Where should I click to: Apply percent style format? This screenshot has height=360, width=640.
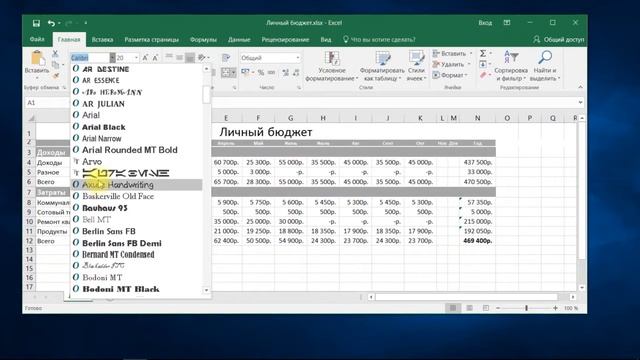coord(260,72)
